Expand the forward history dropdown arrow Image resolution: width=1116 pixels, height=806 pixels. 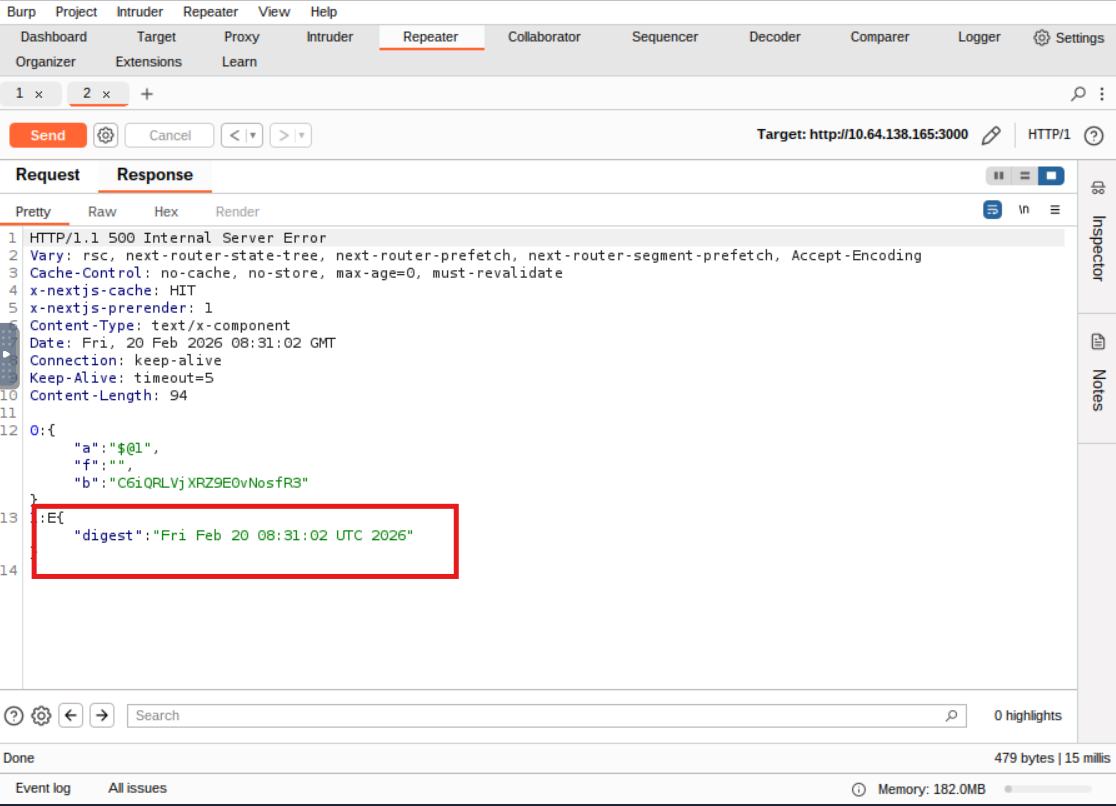coord(301,135)
